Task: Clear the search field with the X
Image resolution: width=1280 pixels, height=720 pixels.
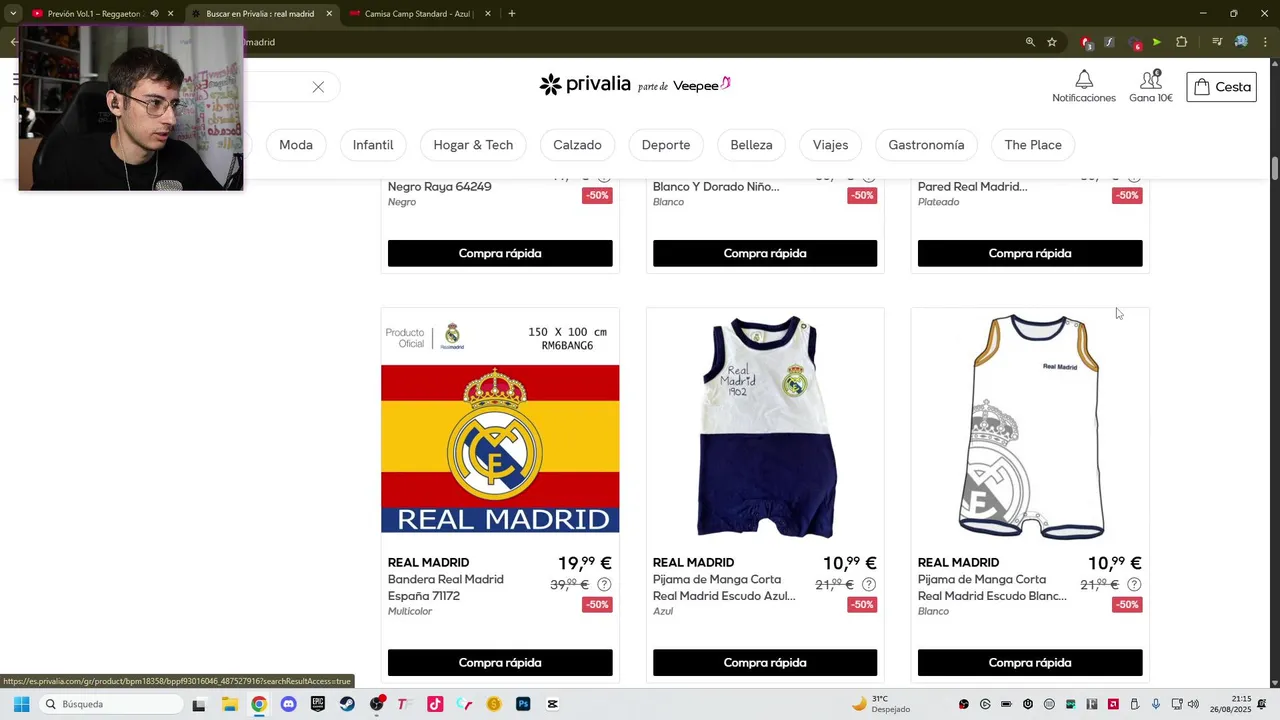Action: click(x=318, y=87)
